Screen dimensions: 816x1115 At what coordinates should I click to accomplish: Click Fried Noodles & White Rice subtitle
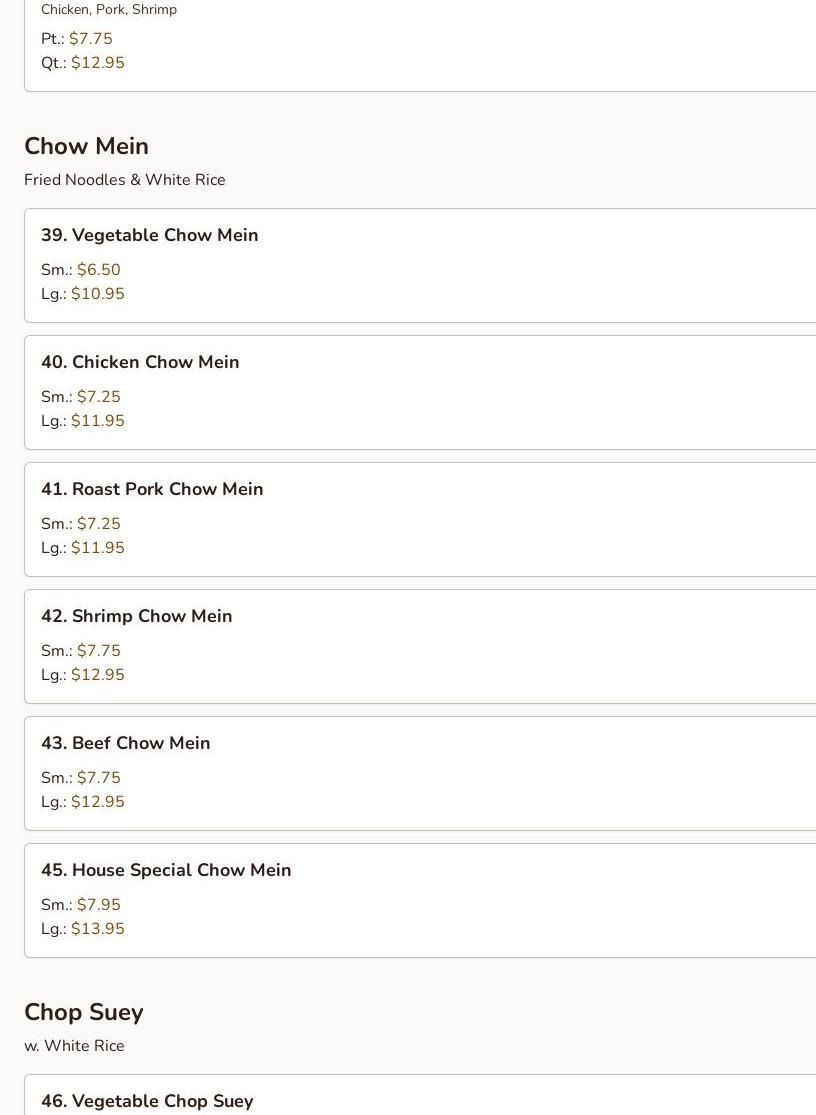point(125,180)
